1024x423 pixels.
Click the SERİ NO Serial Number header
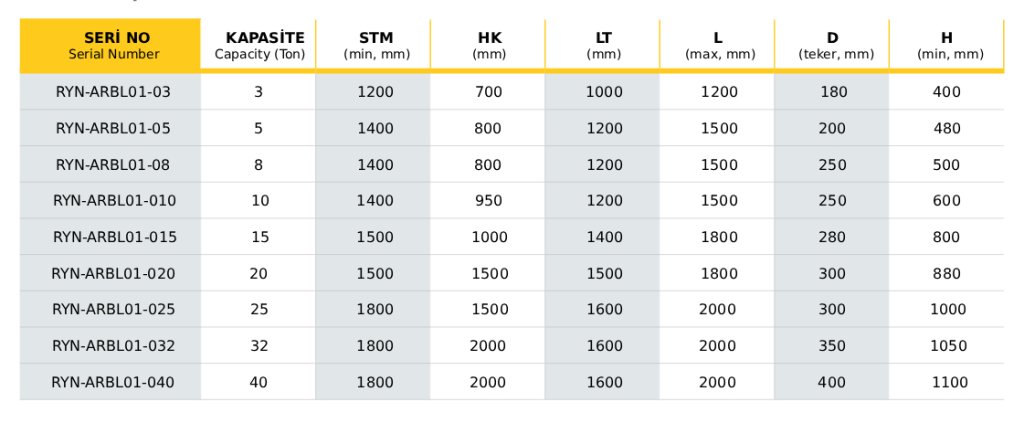click(110, 45)
